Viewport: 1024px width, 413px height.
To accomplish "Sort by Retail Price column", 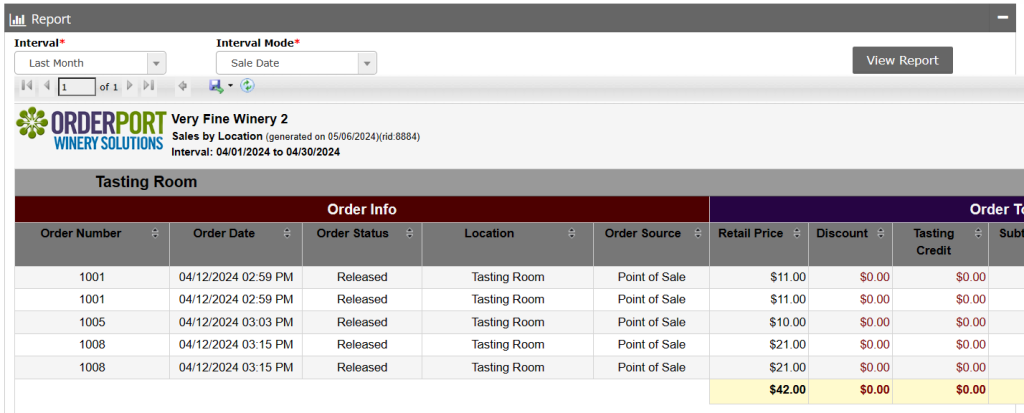I will tap(798, 234).
